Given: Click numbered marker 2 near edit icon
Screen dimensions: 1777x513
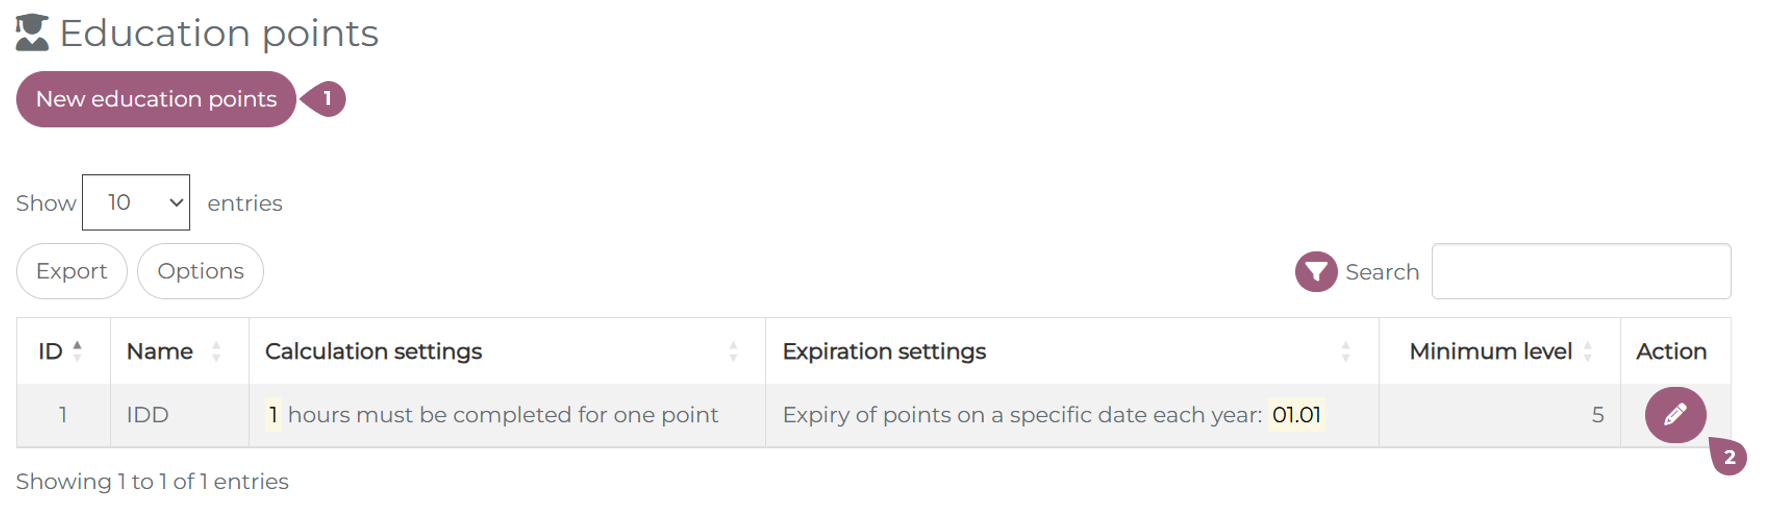Looking at the screenshot, I should click(x=1729, y=458).
